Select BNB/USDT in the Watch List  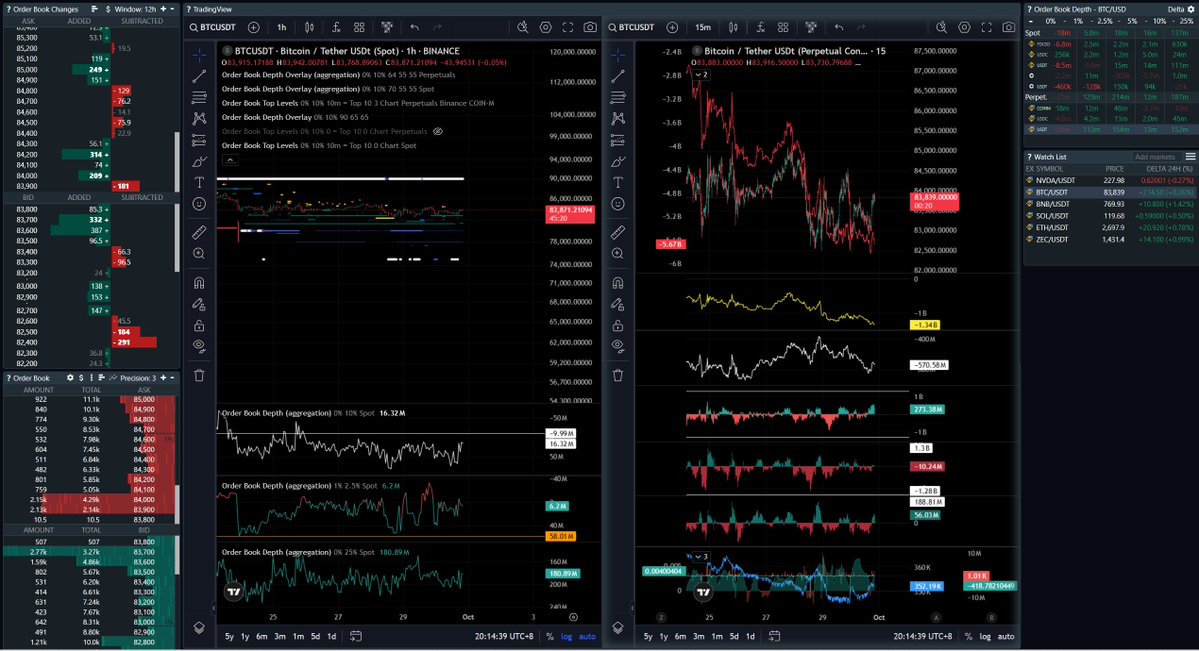(x=1111, y=204)
